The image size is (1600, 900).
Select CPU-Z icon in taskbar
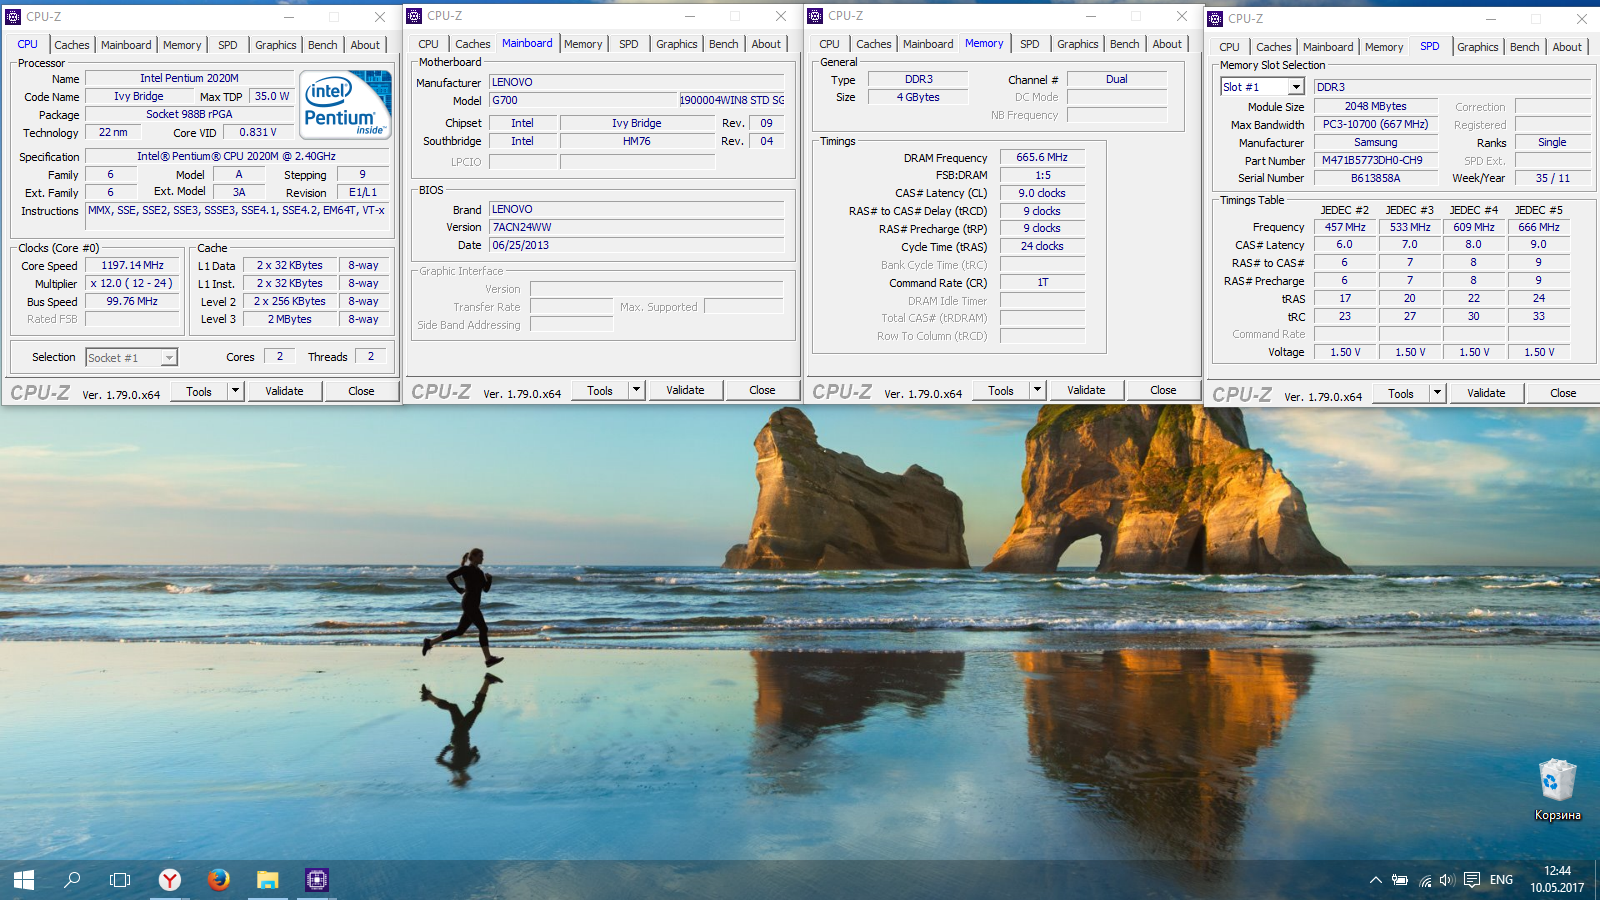tap(317, 880)
